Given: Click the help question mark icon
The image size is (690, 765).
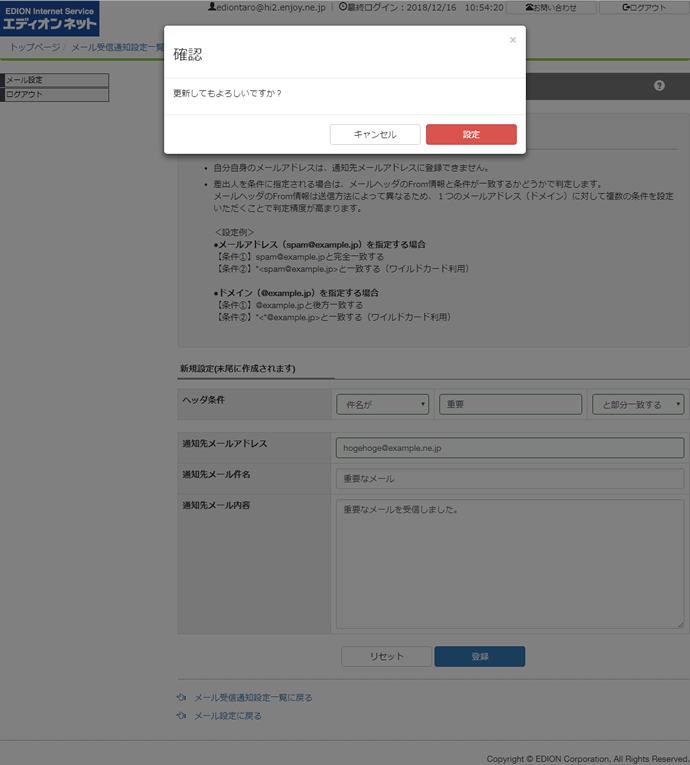Looking at the screenshot, I should [659, 86].
